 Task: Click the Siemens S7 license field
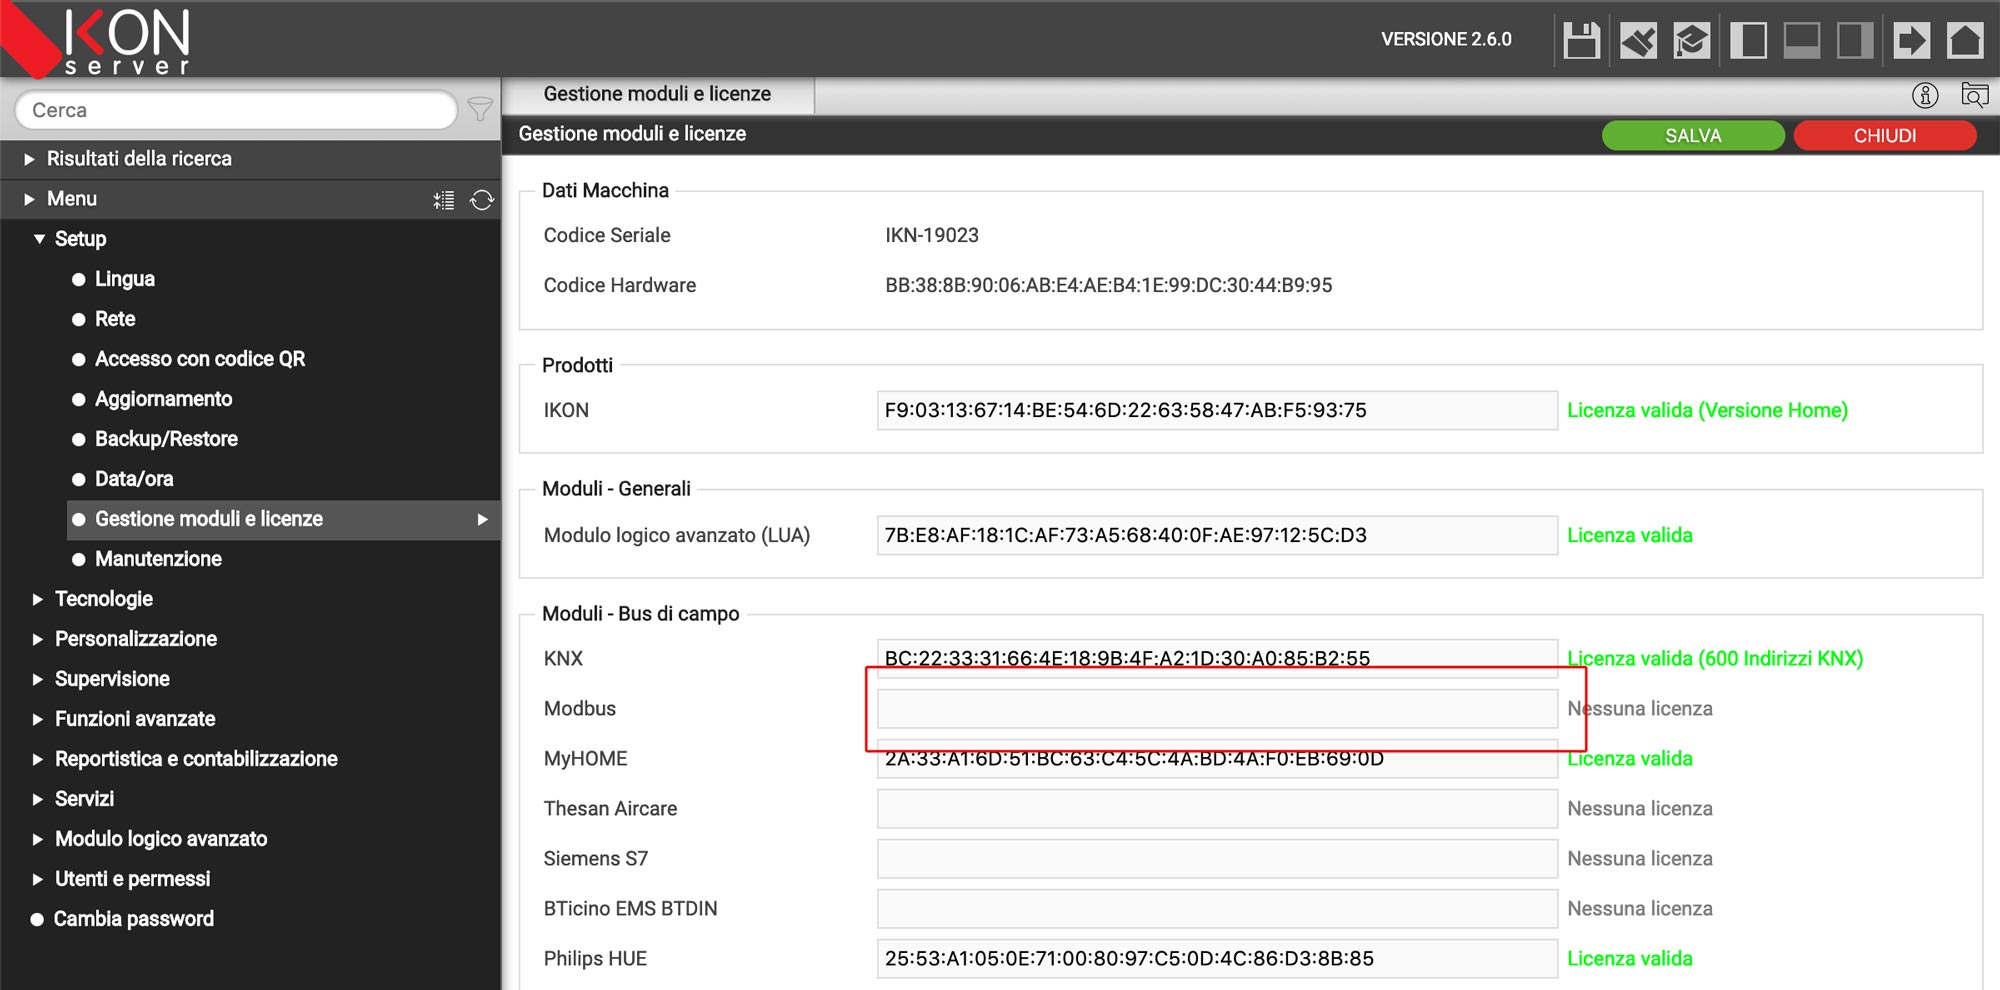(x=1217, y=858)
